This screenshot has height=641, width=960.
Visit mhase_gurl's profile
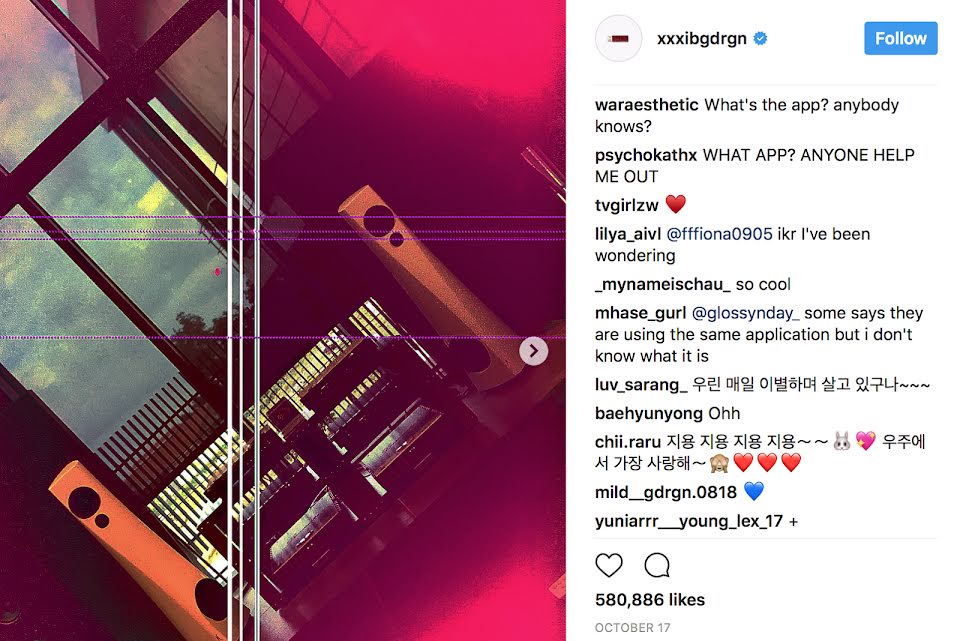[x=640, y=313]
